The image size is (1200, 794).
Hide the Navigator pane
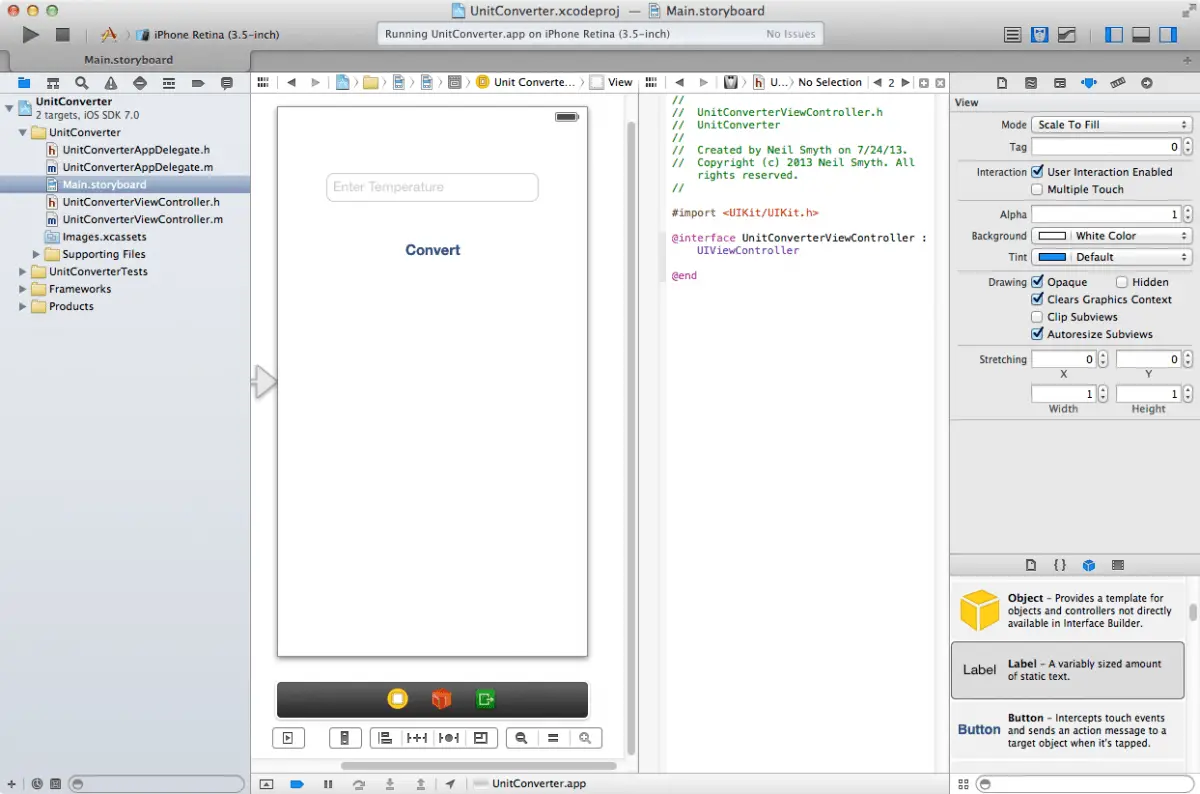click(x=1114, y=35)
